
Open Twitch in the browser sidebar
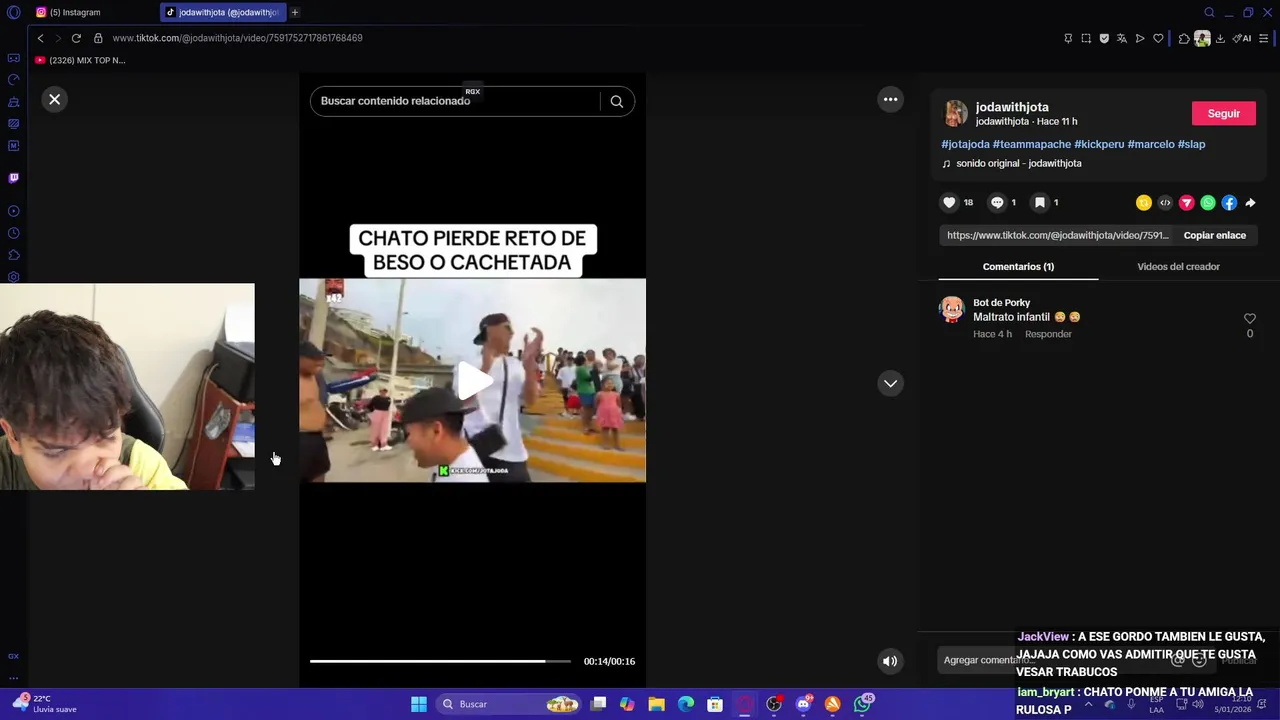coord(13,178)
